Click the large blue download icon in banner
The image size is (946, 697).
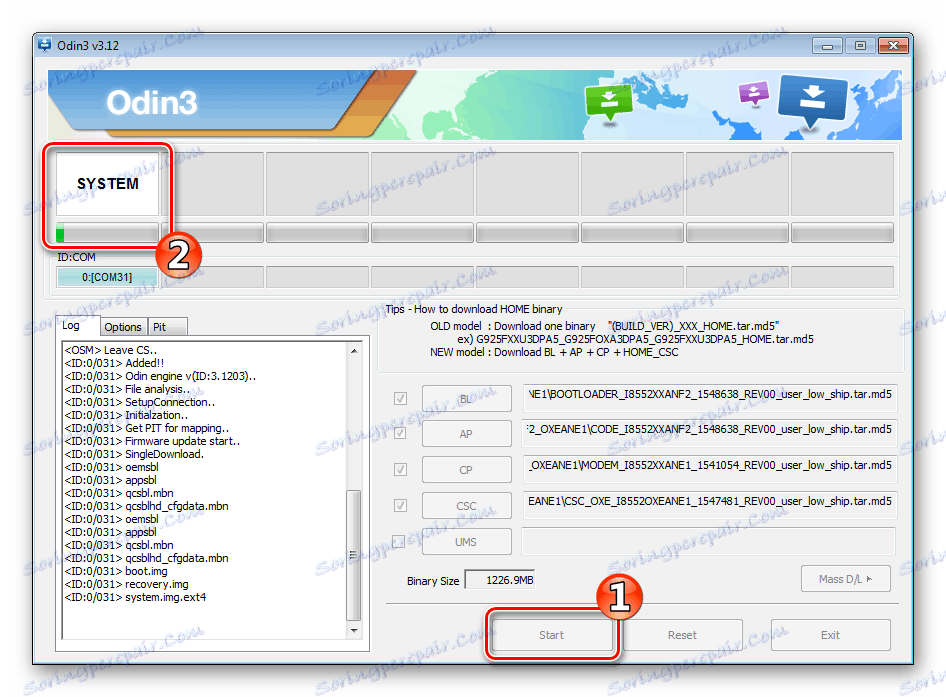coord(812,101)
